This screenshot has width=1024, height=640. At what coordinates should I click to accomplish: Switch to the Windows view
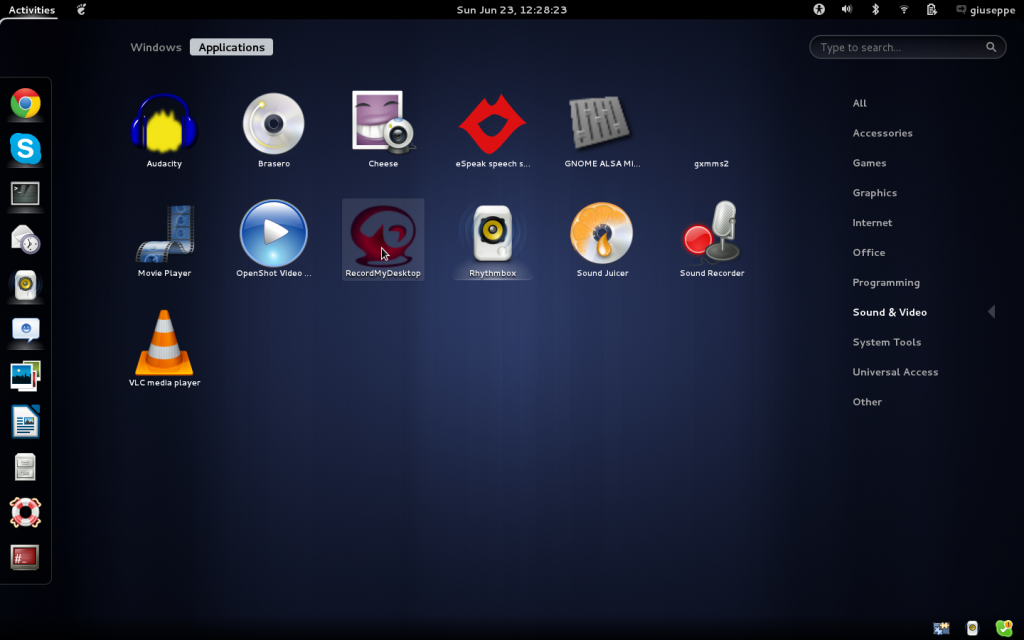click(x=155, y=47)
